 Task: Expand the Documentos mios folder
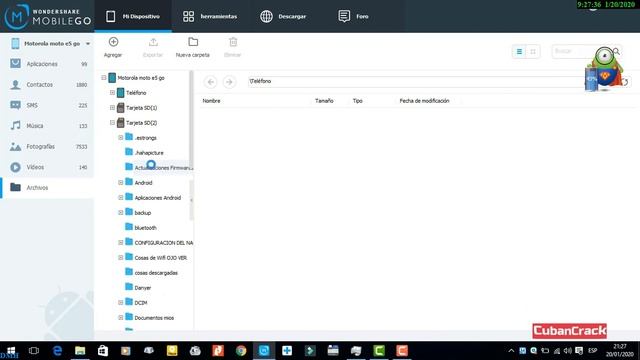tap(121, 318)
